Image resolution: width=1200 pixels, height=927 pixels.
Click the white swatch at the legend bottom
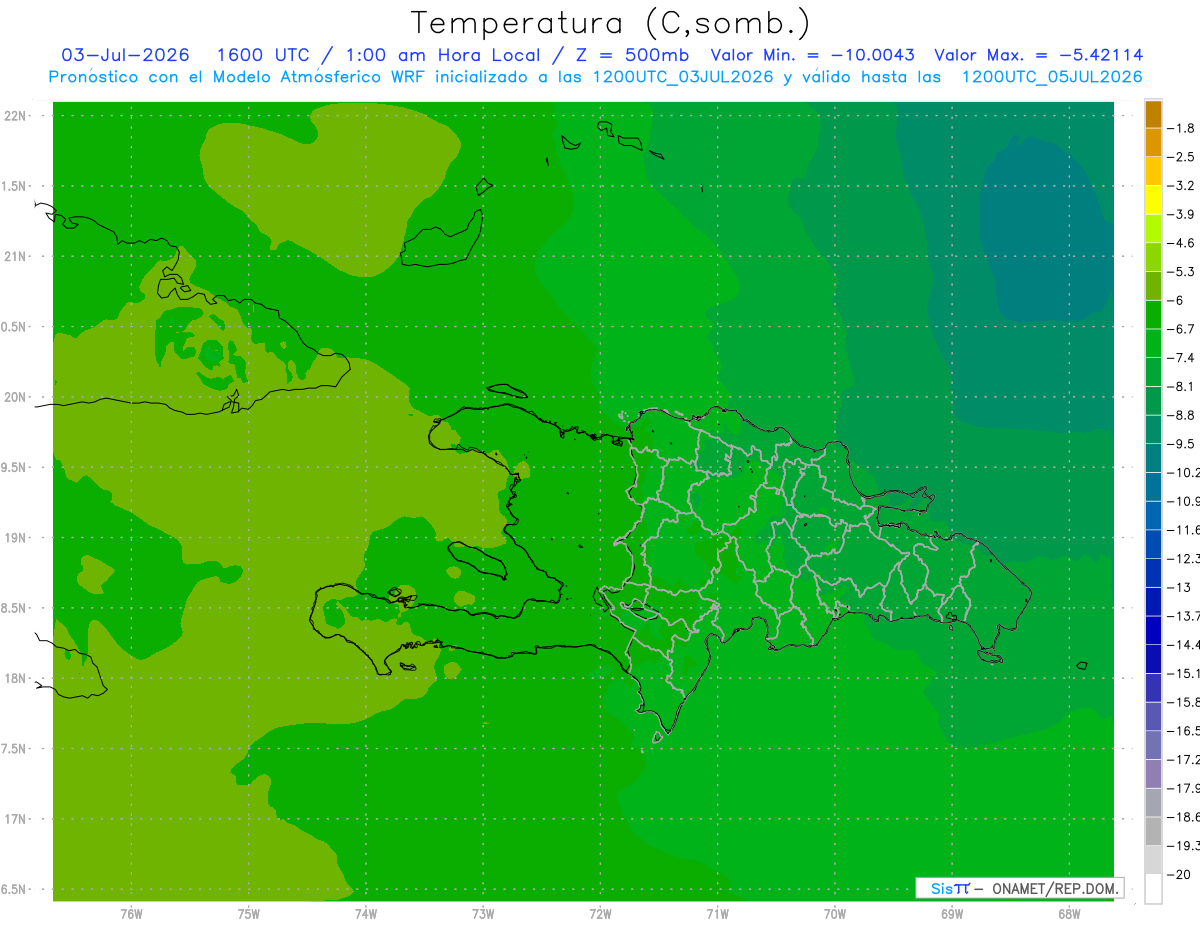pyautogui.click(x=1153, y=889)
